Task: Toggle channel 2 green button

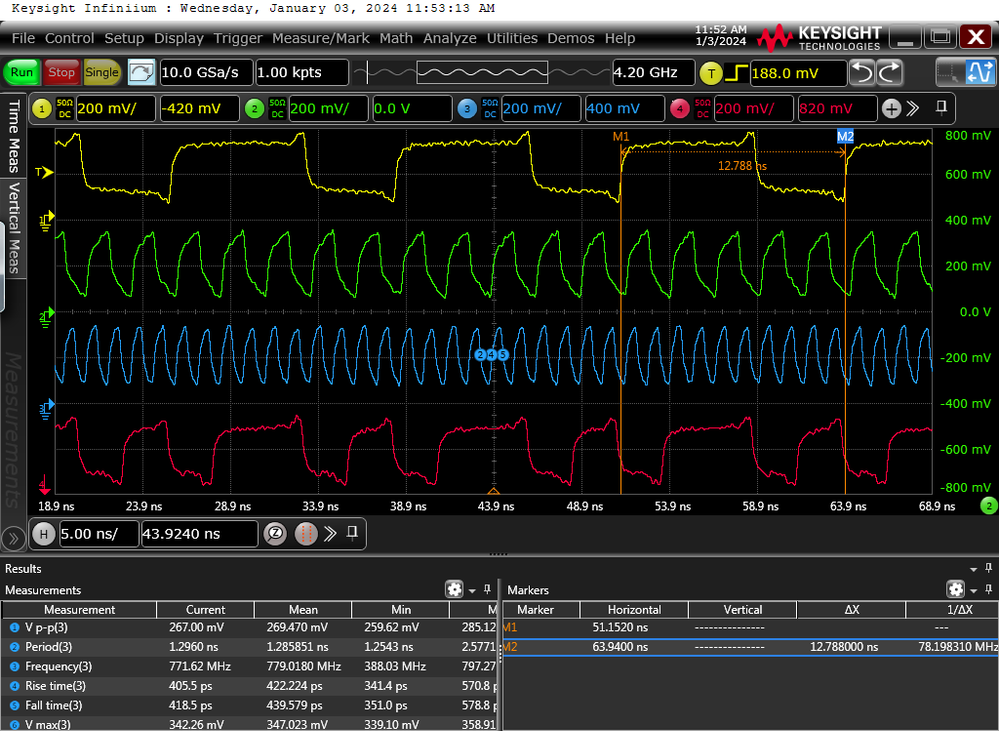Action: [255, 109]
